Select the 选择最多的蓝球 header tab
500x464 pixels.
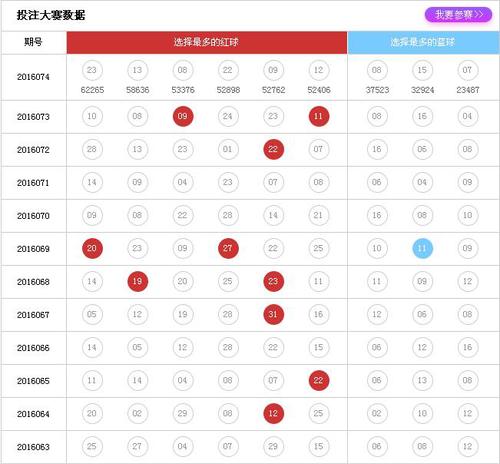click(x=423, y=42)
